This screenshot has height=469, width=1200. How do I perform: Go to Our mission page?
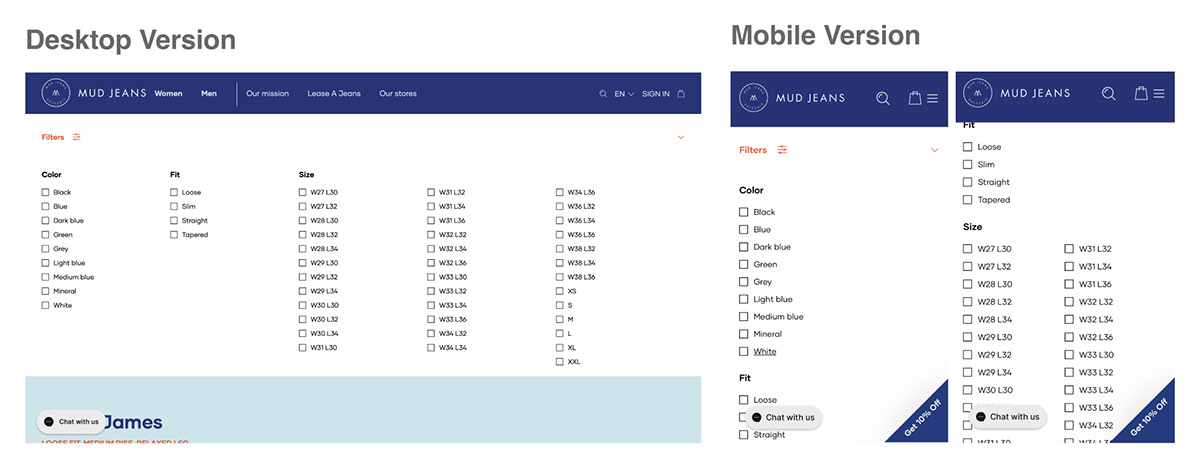point(267,94)
